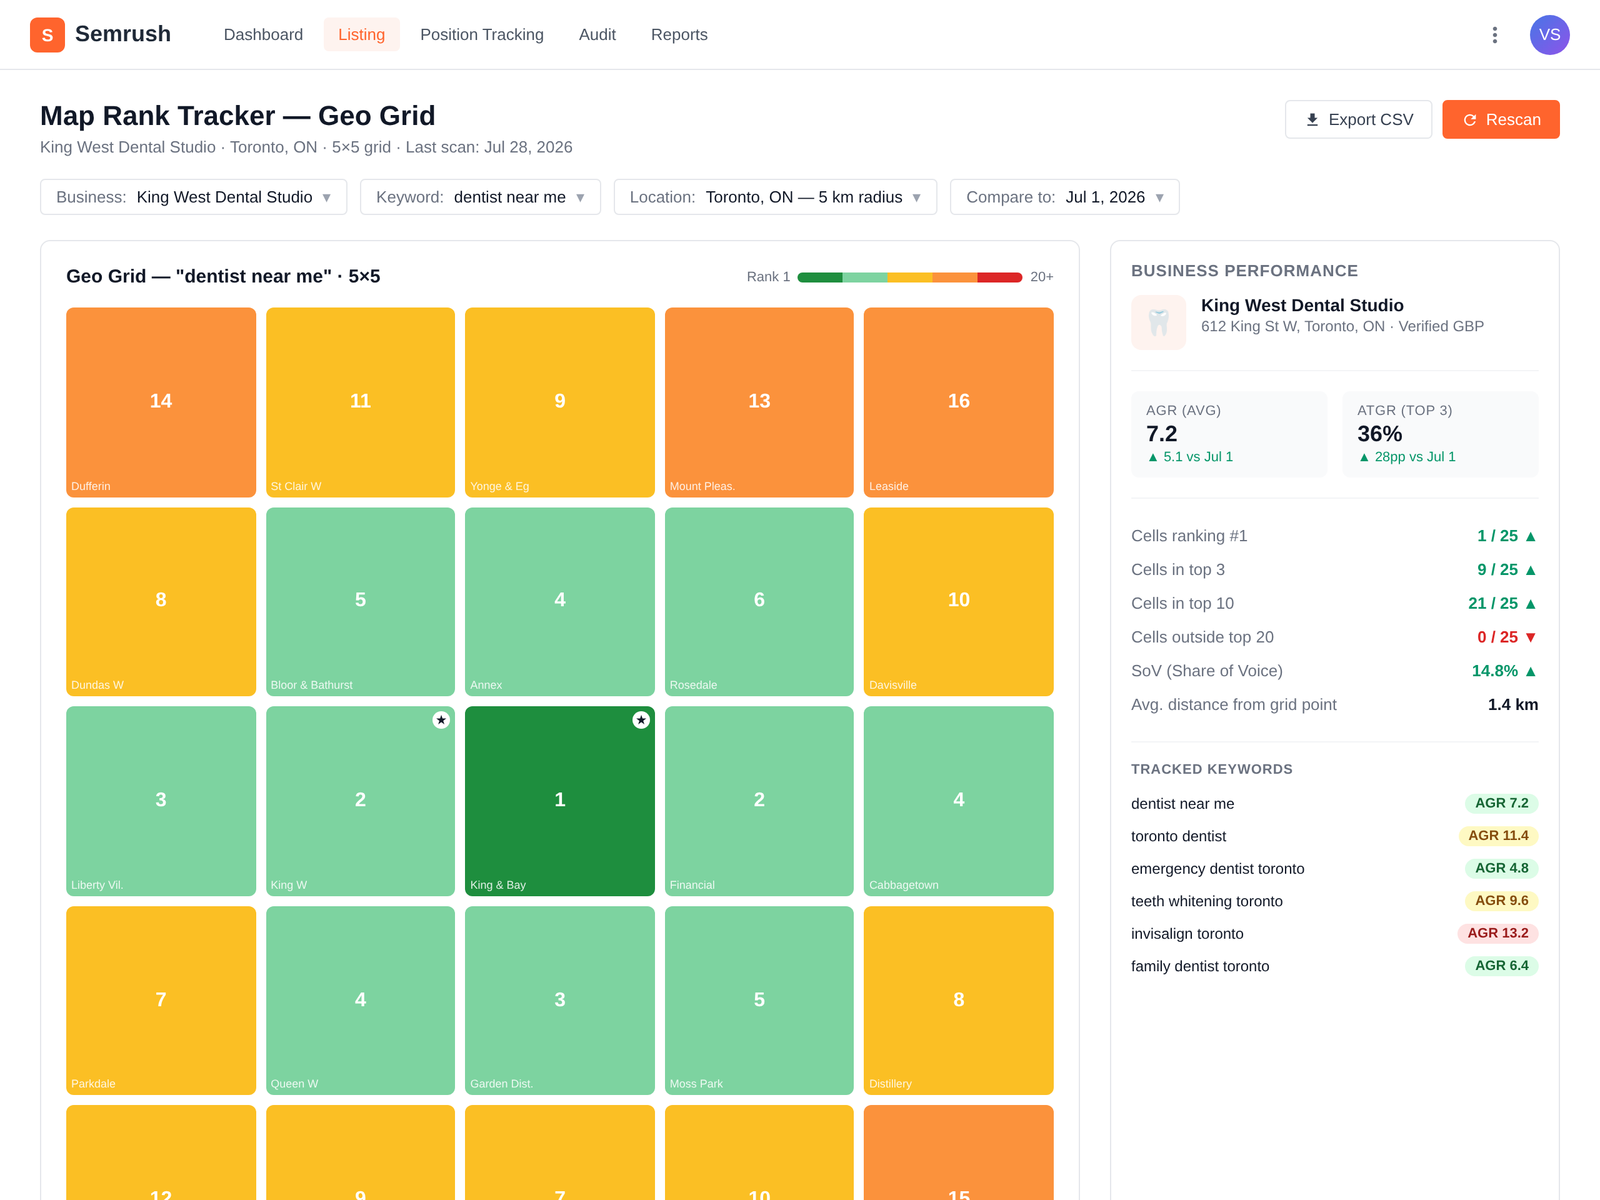The width and height of the screenshot is (1600, 1200).
Task: Click the 'Cells in top 3' value 9 / 25
Action: (x=1506, y=570)
